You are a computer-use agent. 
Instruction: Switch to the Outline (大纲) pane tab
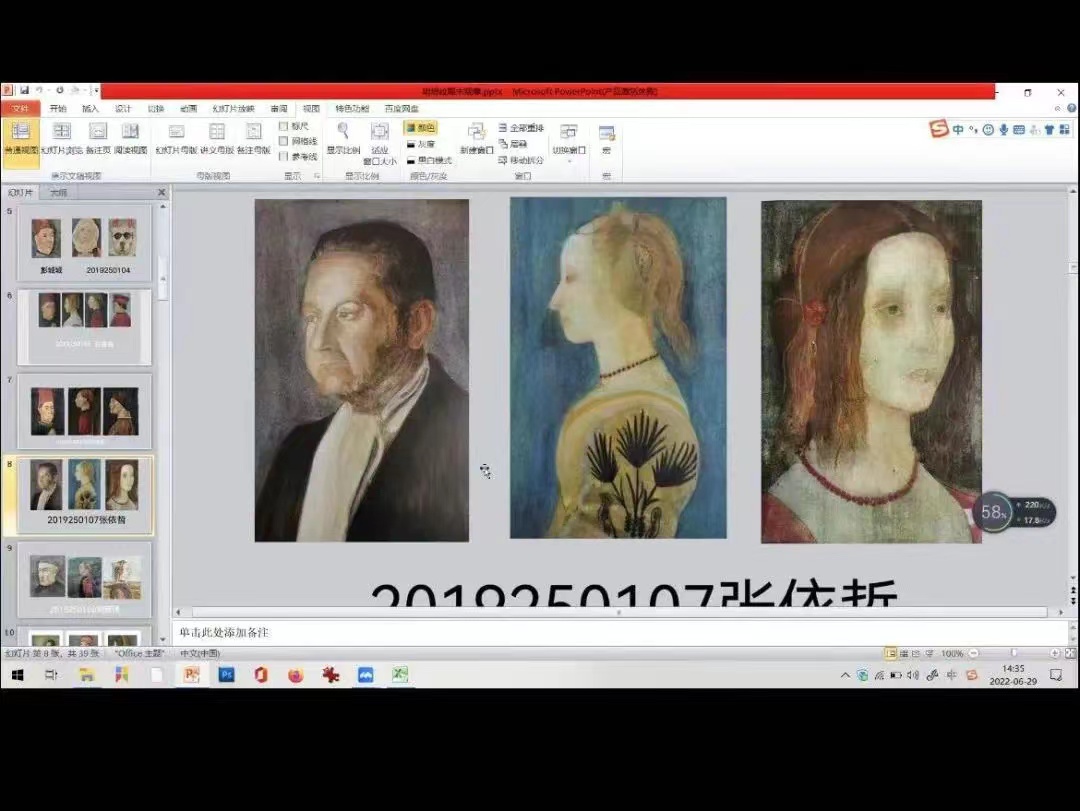(x=59, y=192)
